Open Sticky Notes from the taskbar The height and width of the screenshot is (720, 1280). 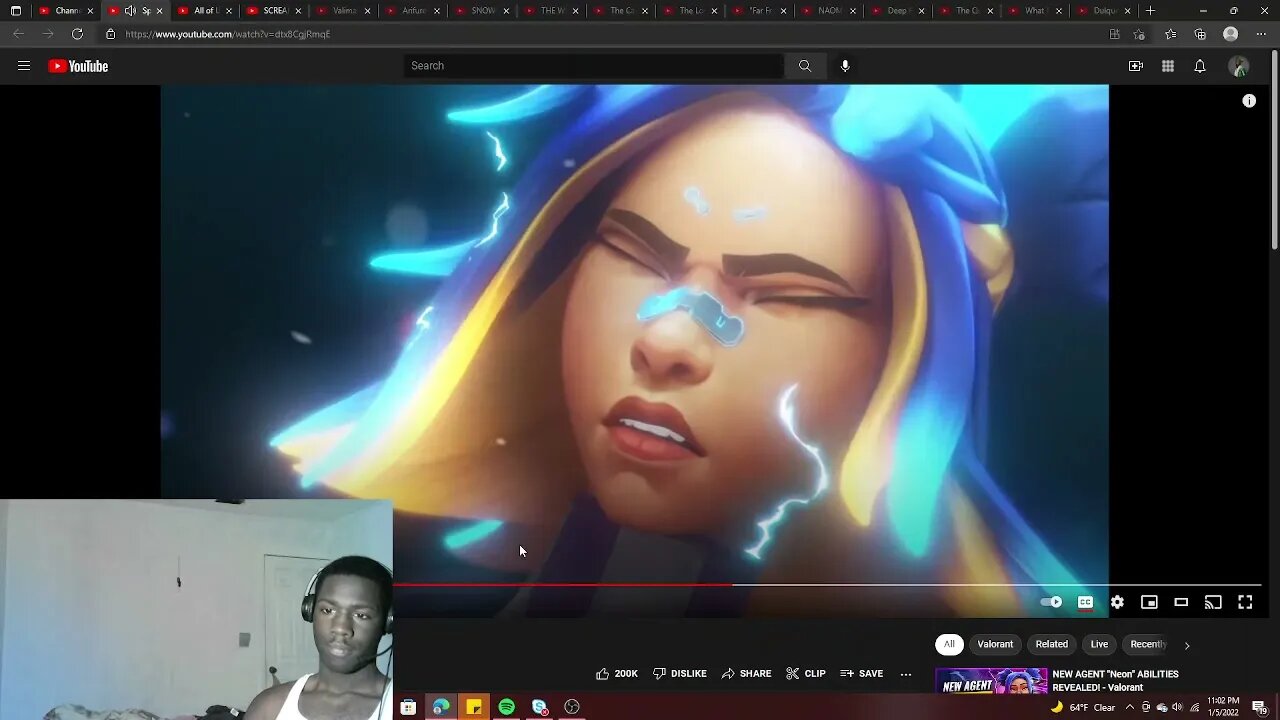474,707
